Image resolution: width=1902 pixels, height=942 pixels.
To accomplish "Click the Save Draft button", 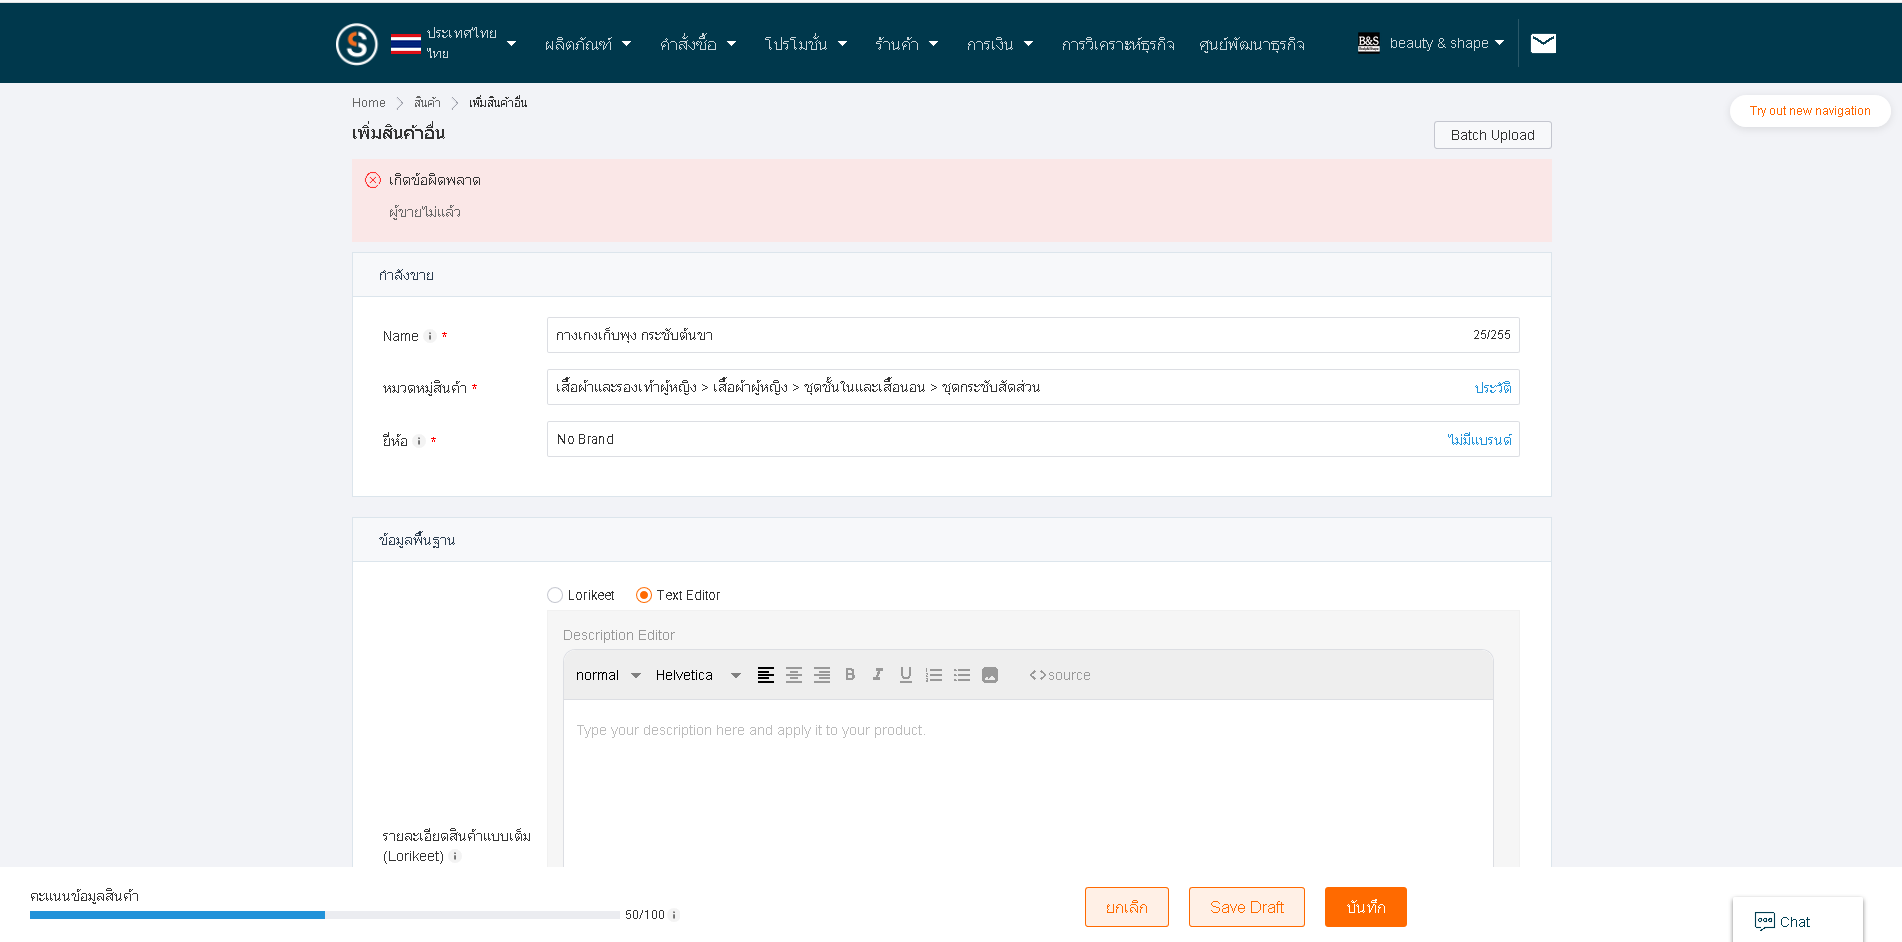I will (x=1247, y=907).
